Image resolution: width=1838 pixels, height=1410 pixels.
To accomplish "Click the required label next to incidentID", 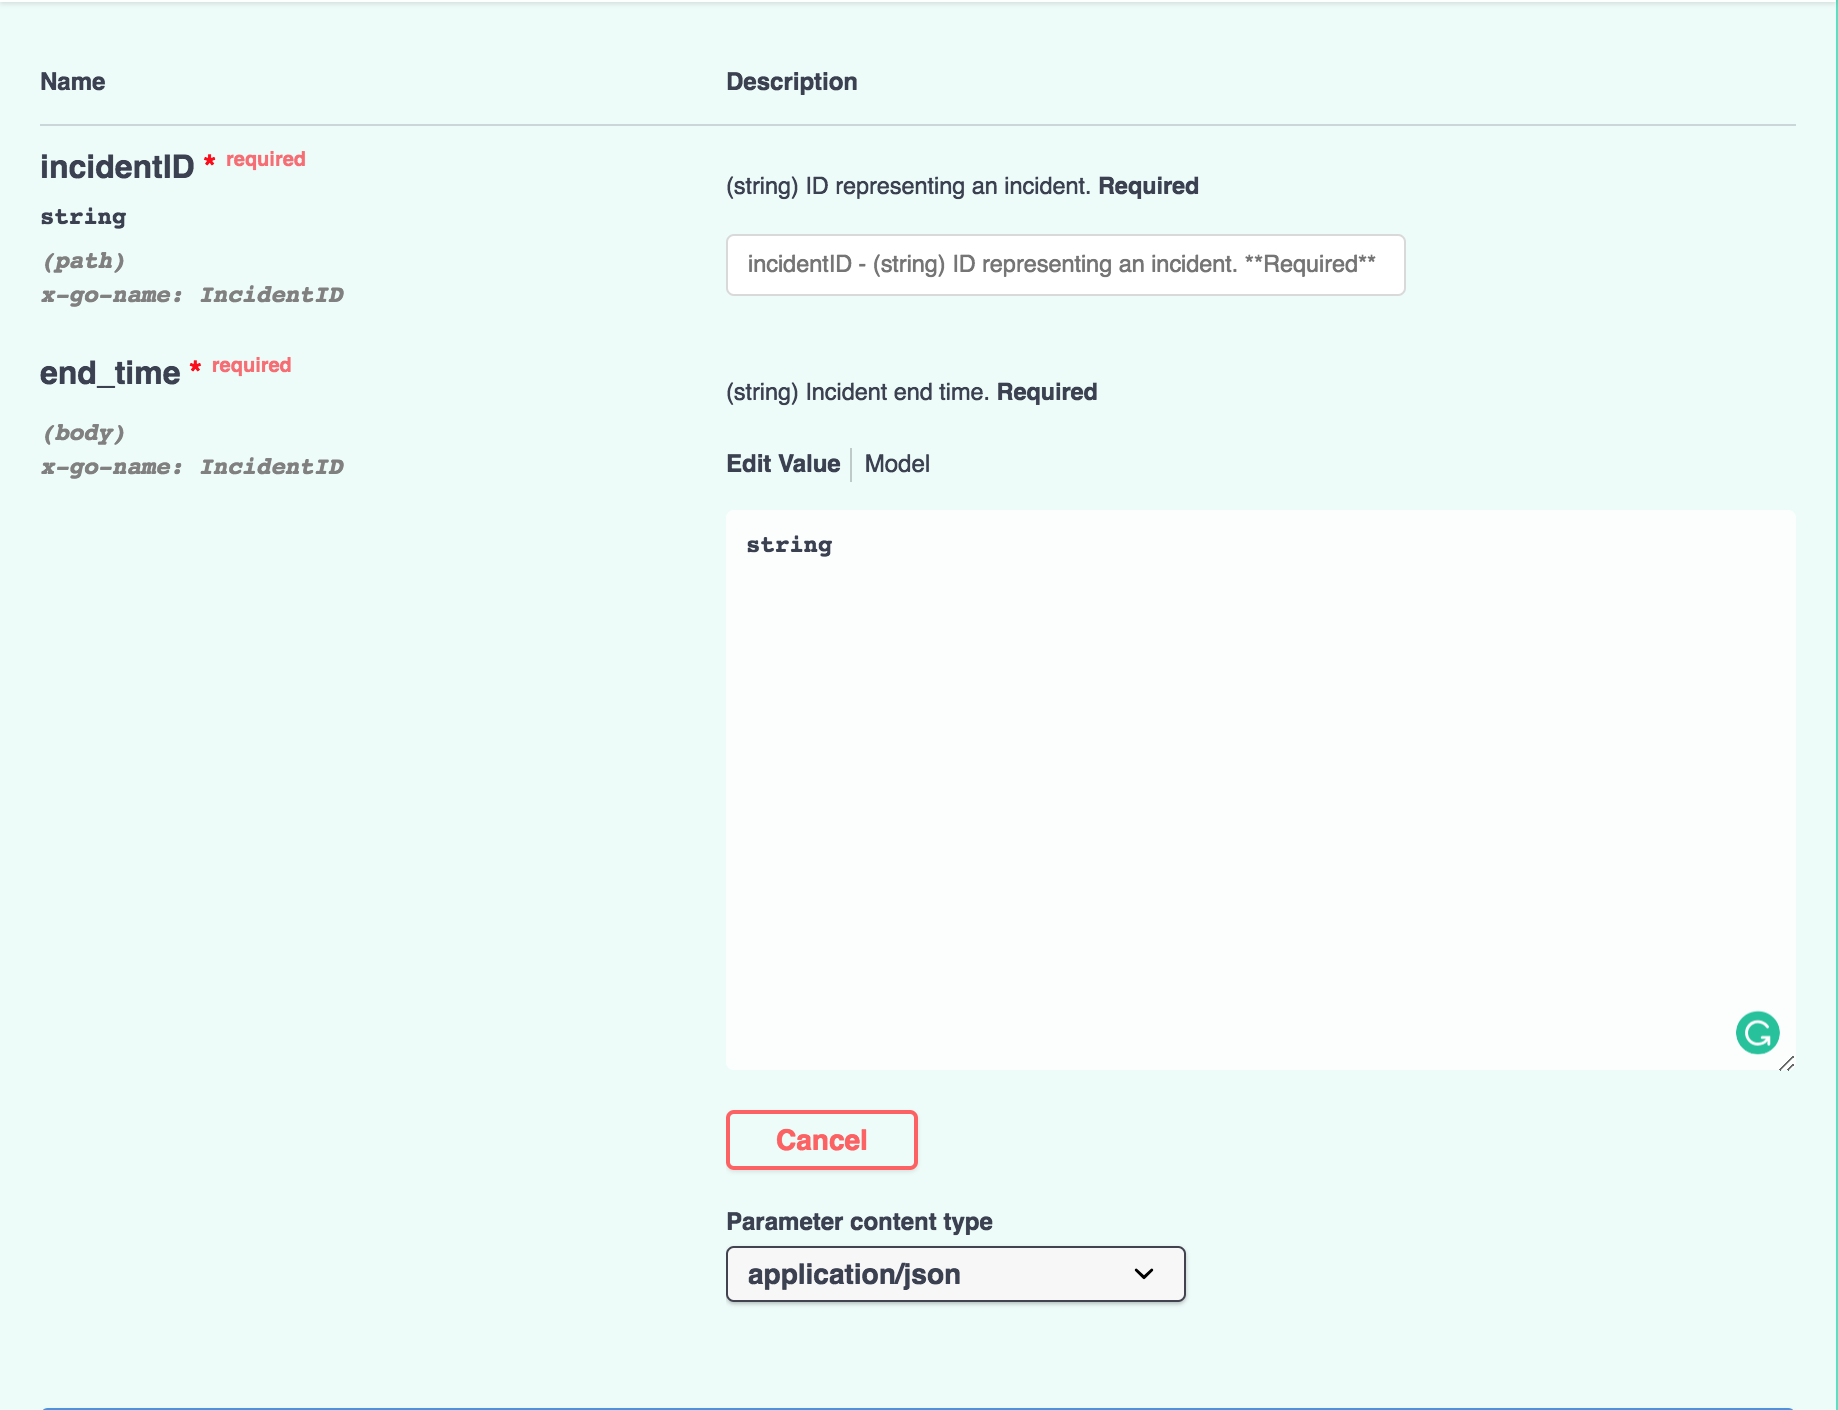I will click(264, 158).
